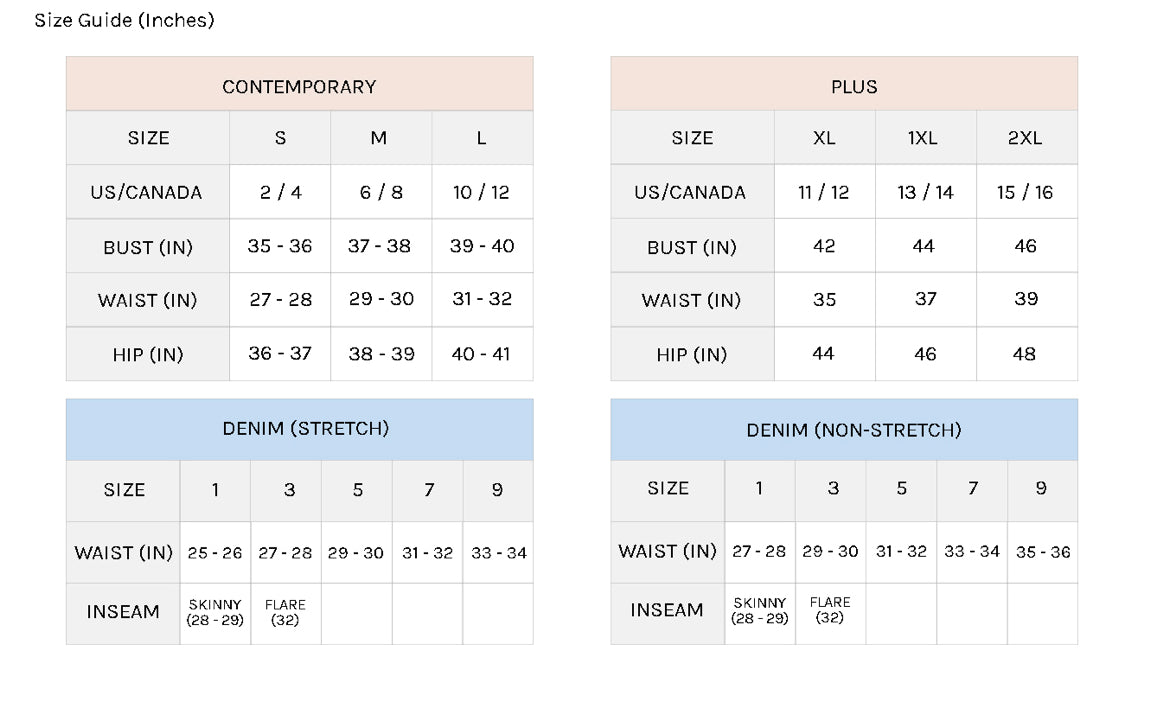1170x721 pixels.
Task: Click the PLUS waist value 39
Action: (x=1026, y=299)
